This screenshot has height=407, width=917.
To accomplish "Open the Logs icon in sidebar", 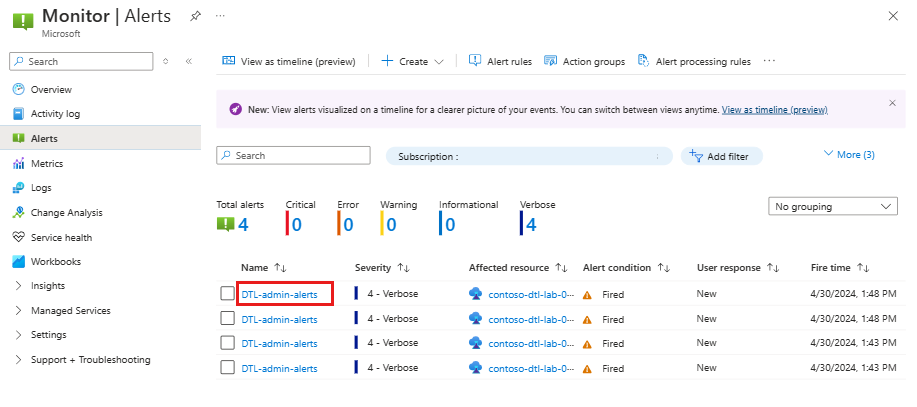I will 19,188.
